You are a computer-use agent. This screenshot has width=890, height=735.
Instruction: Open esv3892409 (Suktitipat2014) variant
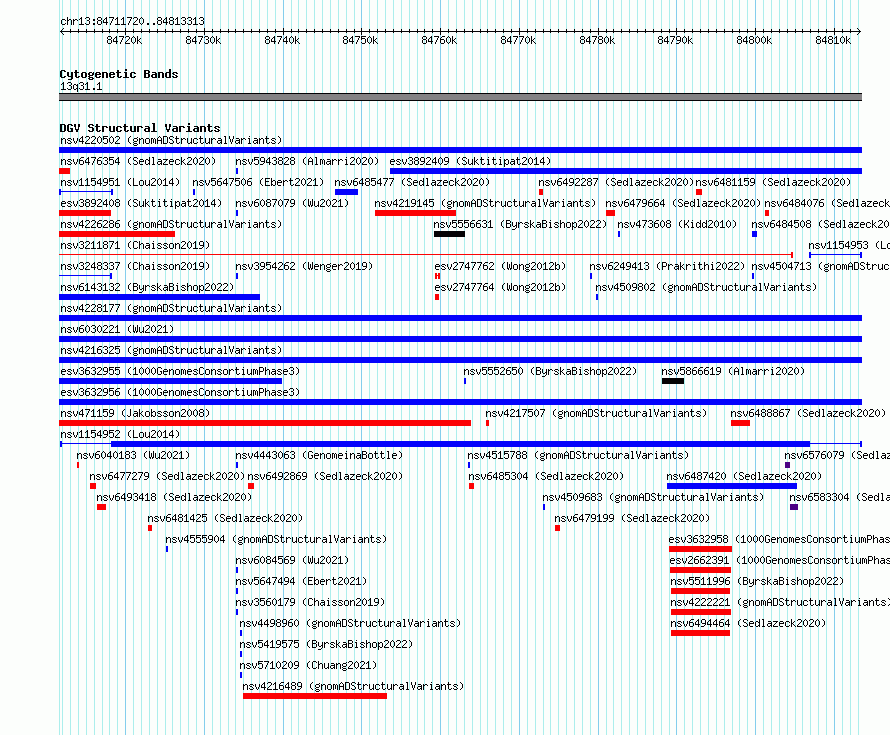(470, 161)
